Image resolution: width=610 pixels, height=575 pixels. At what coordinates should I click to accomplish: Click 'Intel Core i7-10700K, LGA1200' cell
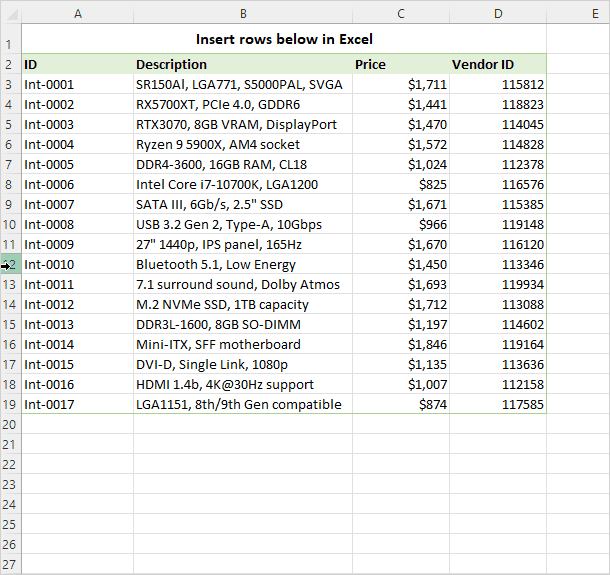coord(243,184)
